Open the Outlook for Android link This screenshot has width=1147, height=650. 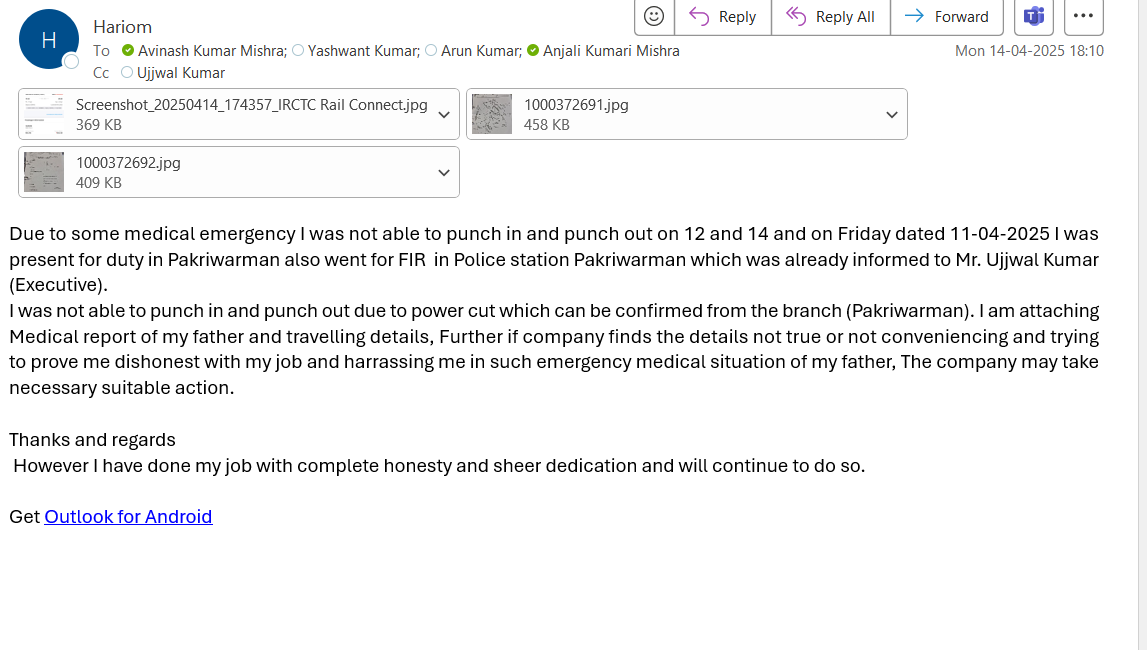tap(128, 517)
